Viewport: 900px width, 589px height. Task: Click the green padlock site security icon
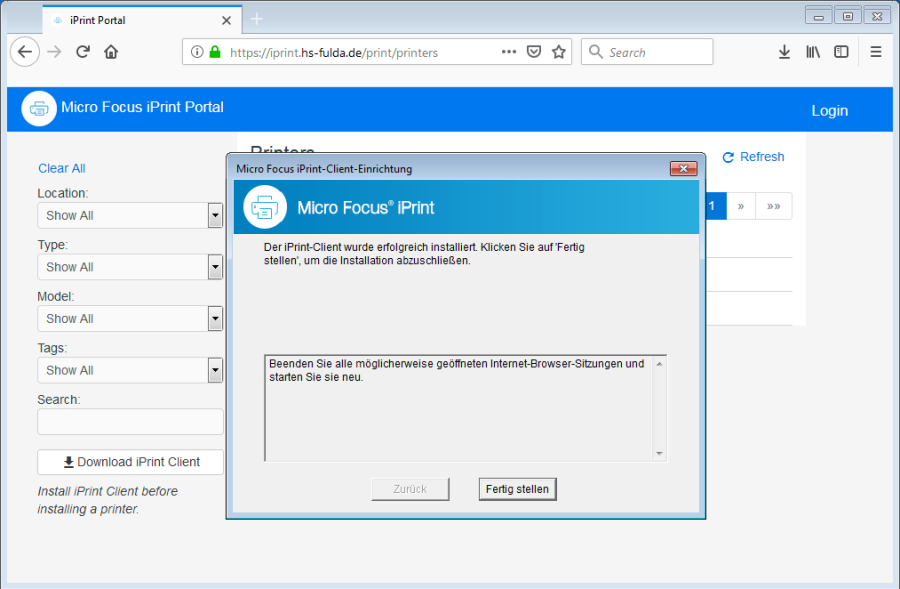tap(214, 52)
